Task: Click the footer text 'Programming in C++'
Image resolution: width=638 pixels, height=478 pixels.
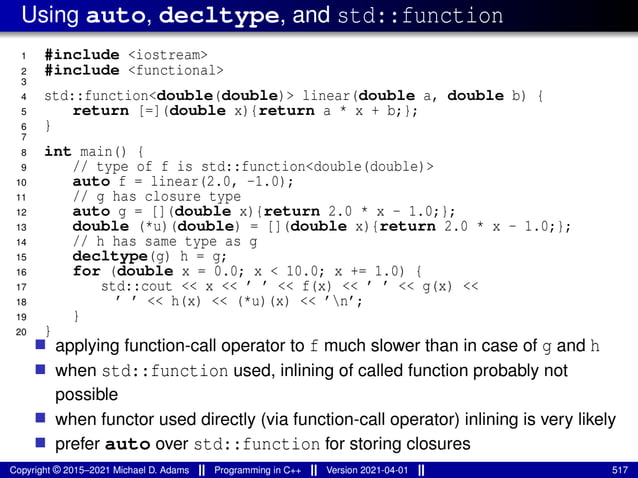Action: point(258,470)
